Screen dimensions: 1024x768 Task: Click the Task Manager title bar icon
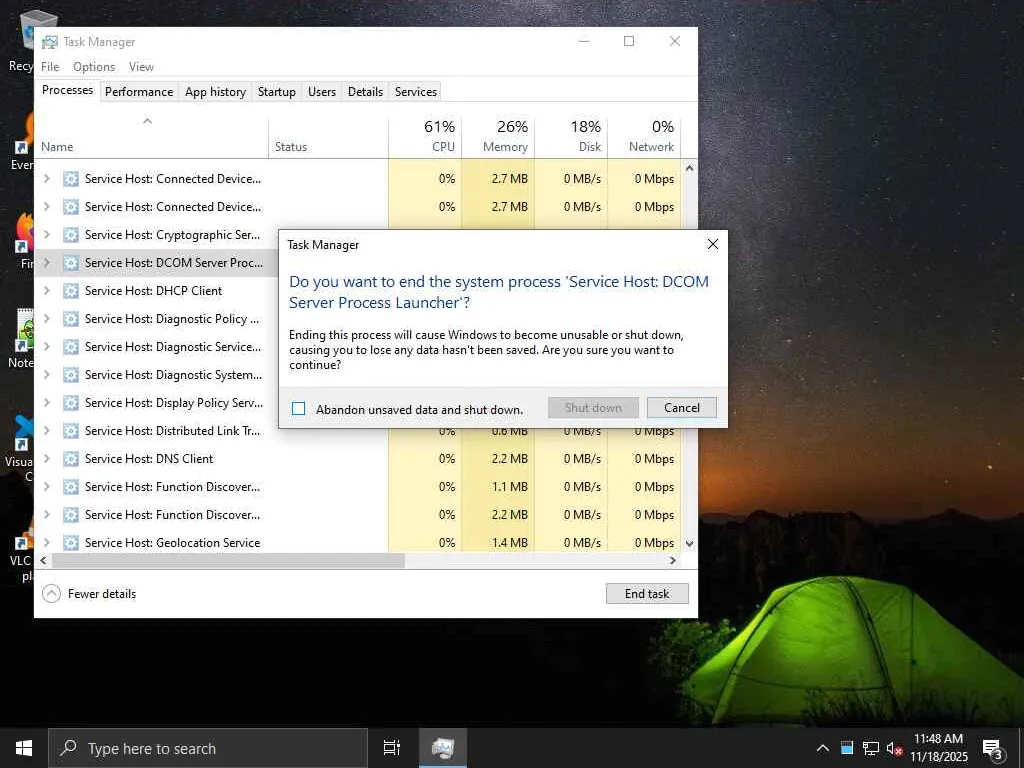(x=50, y=42)
